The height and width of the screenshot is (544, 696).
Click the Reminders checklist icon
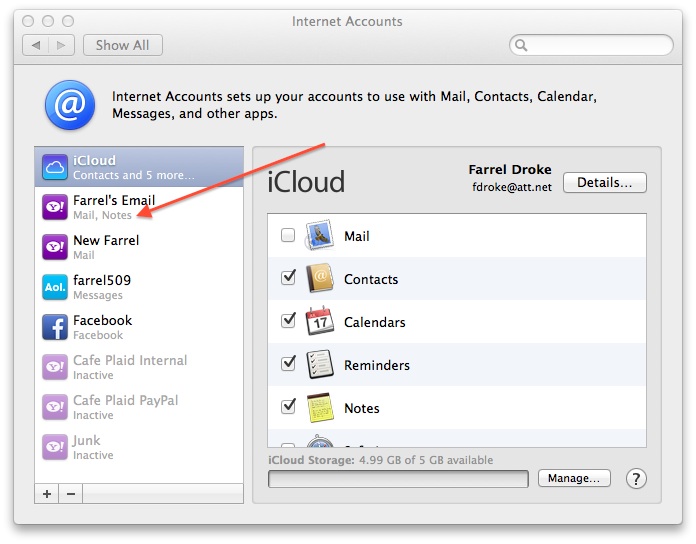click(x=320, y=364)
